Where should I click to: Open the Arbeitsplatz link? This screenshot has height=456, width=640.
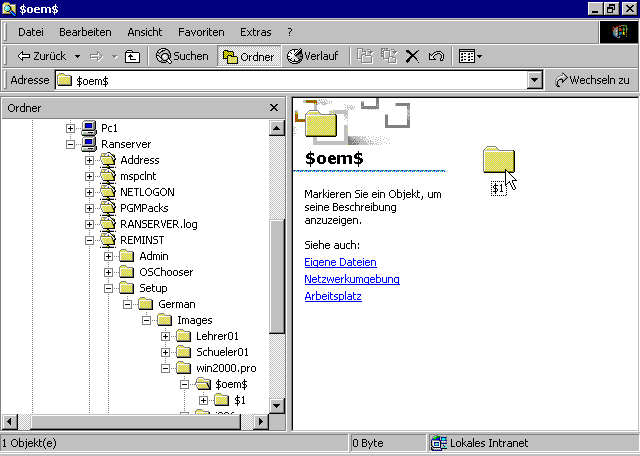point(333,296)
